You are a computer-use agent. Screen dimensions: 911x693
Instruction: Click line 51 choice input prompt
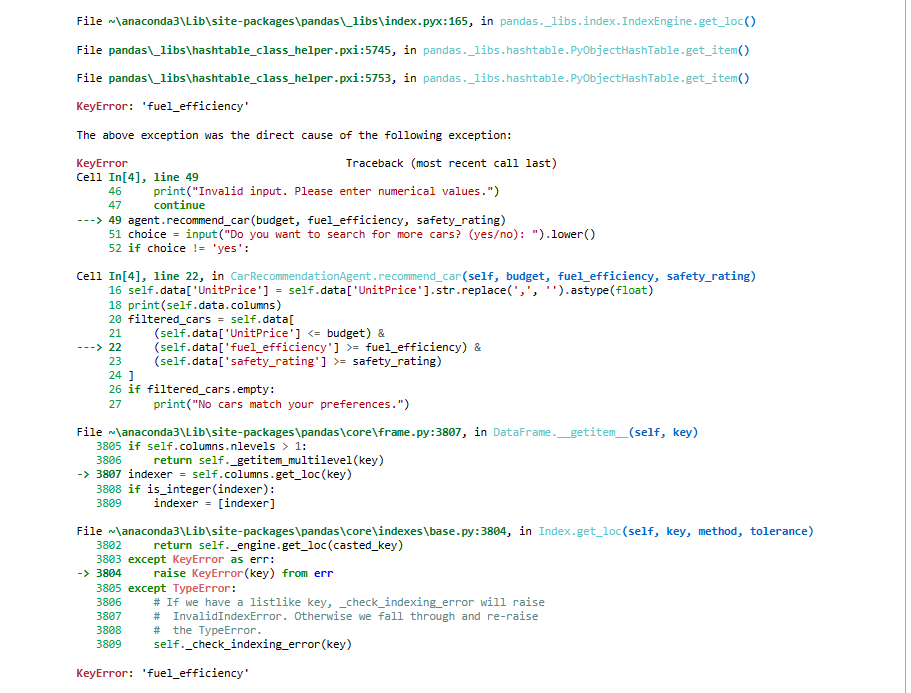361,234
